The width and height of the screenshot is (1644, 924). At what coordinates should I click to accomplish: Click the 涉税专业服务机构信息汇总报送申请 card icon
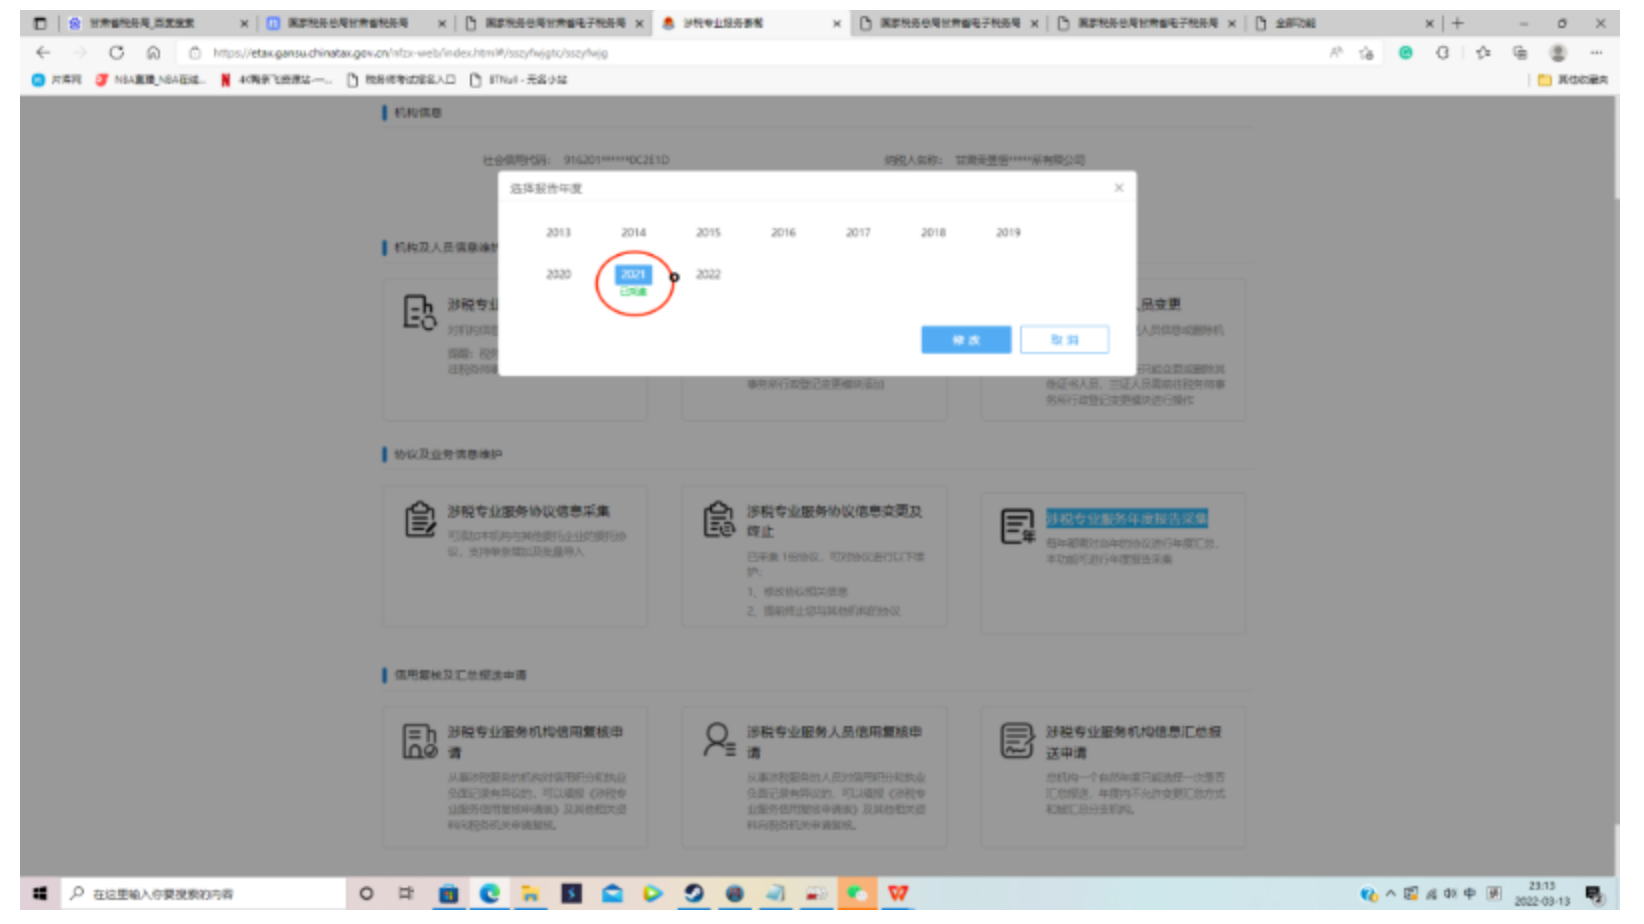coord(1017,741)
